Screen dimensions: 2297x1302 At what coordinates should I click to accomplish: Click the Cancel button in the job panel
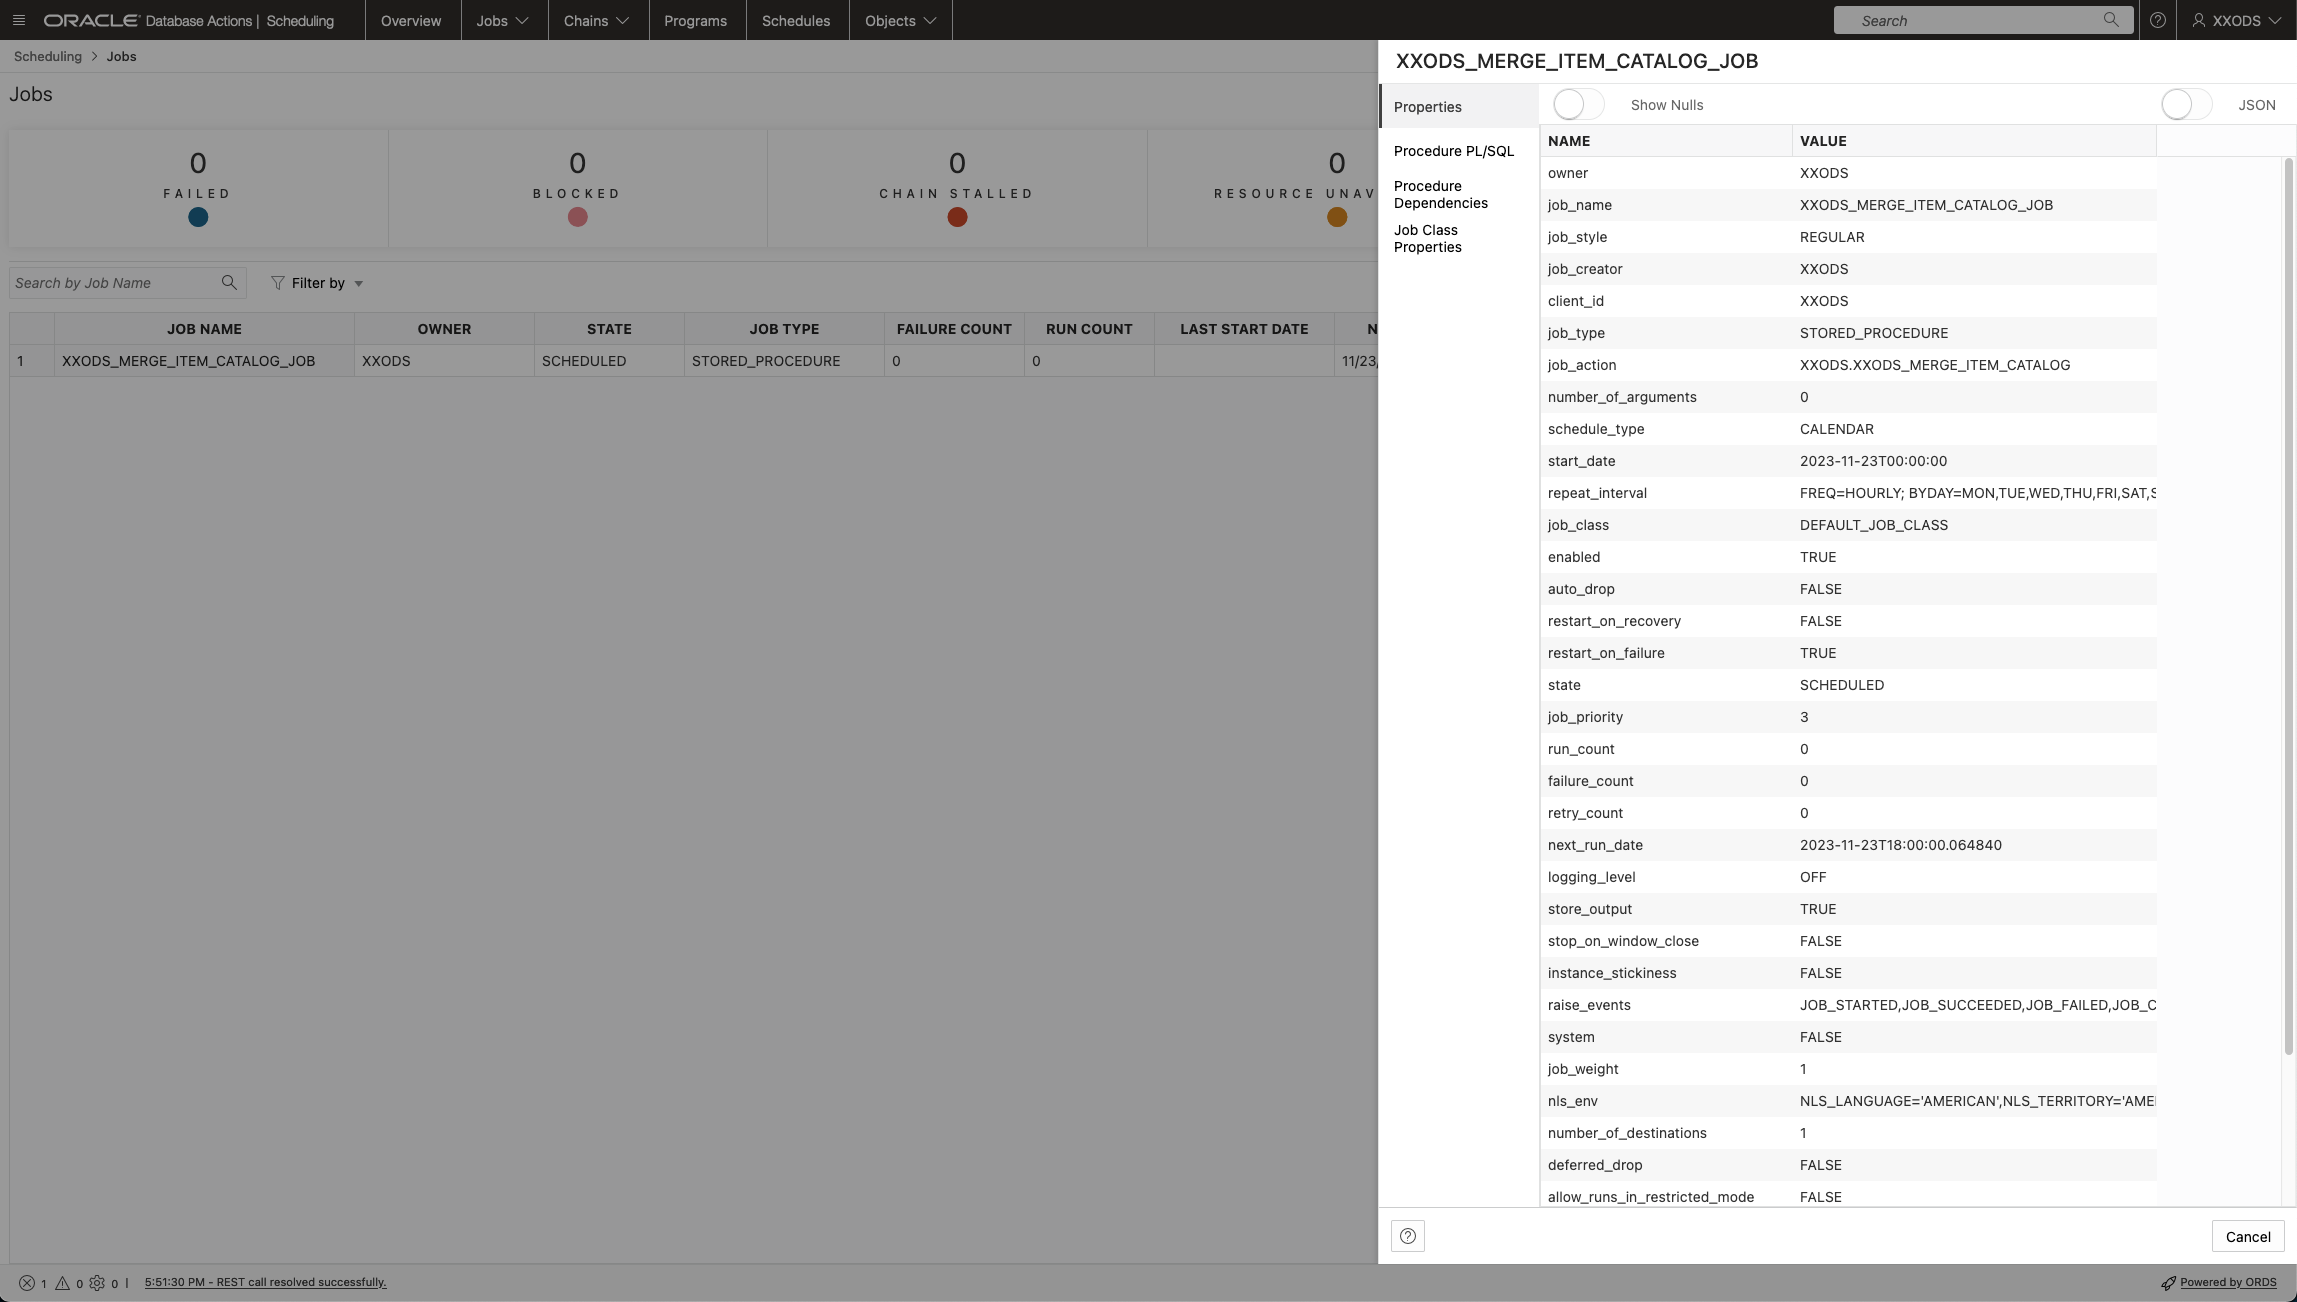[x=2246, y=1236]
